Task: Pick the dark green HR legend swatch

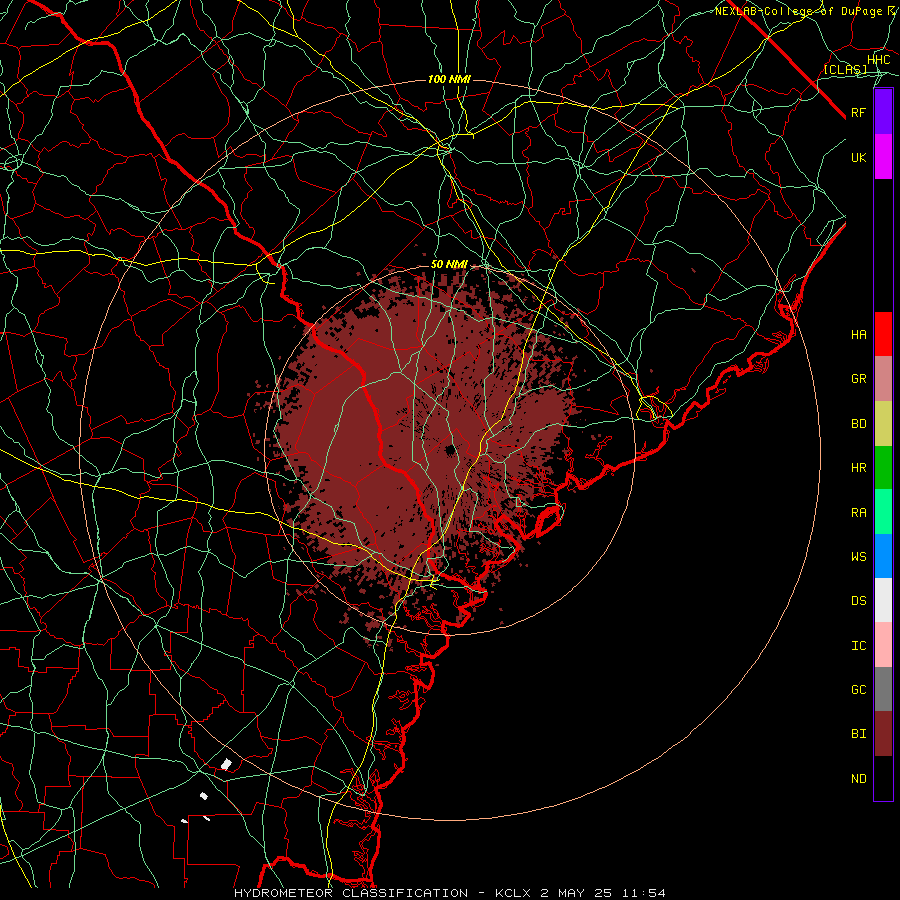Action: (x=883, y=468)
